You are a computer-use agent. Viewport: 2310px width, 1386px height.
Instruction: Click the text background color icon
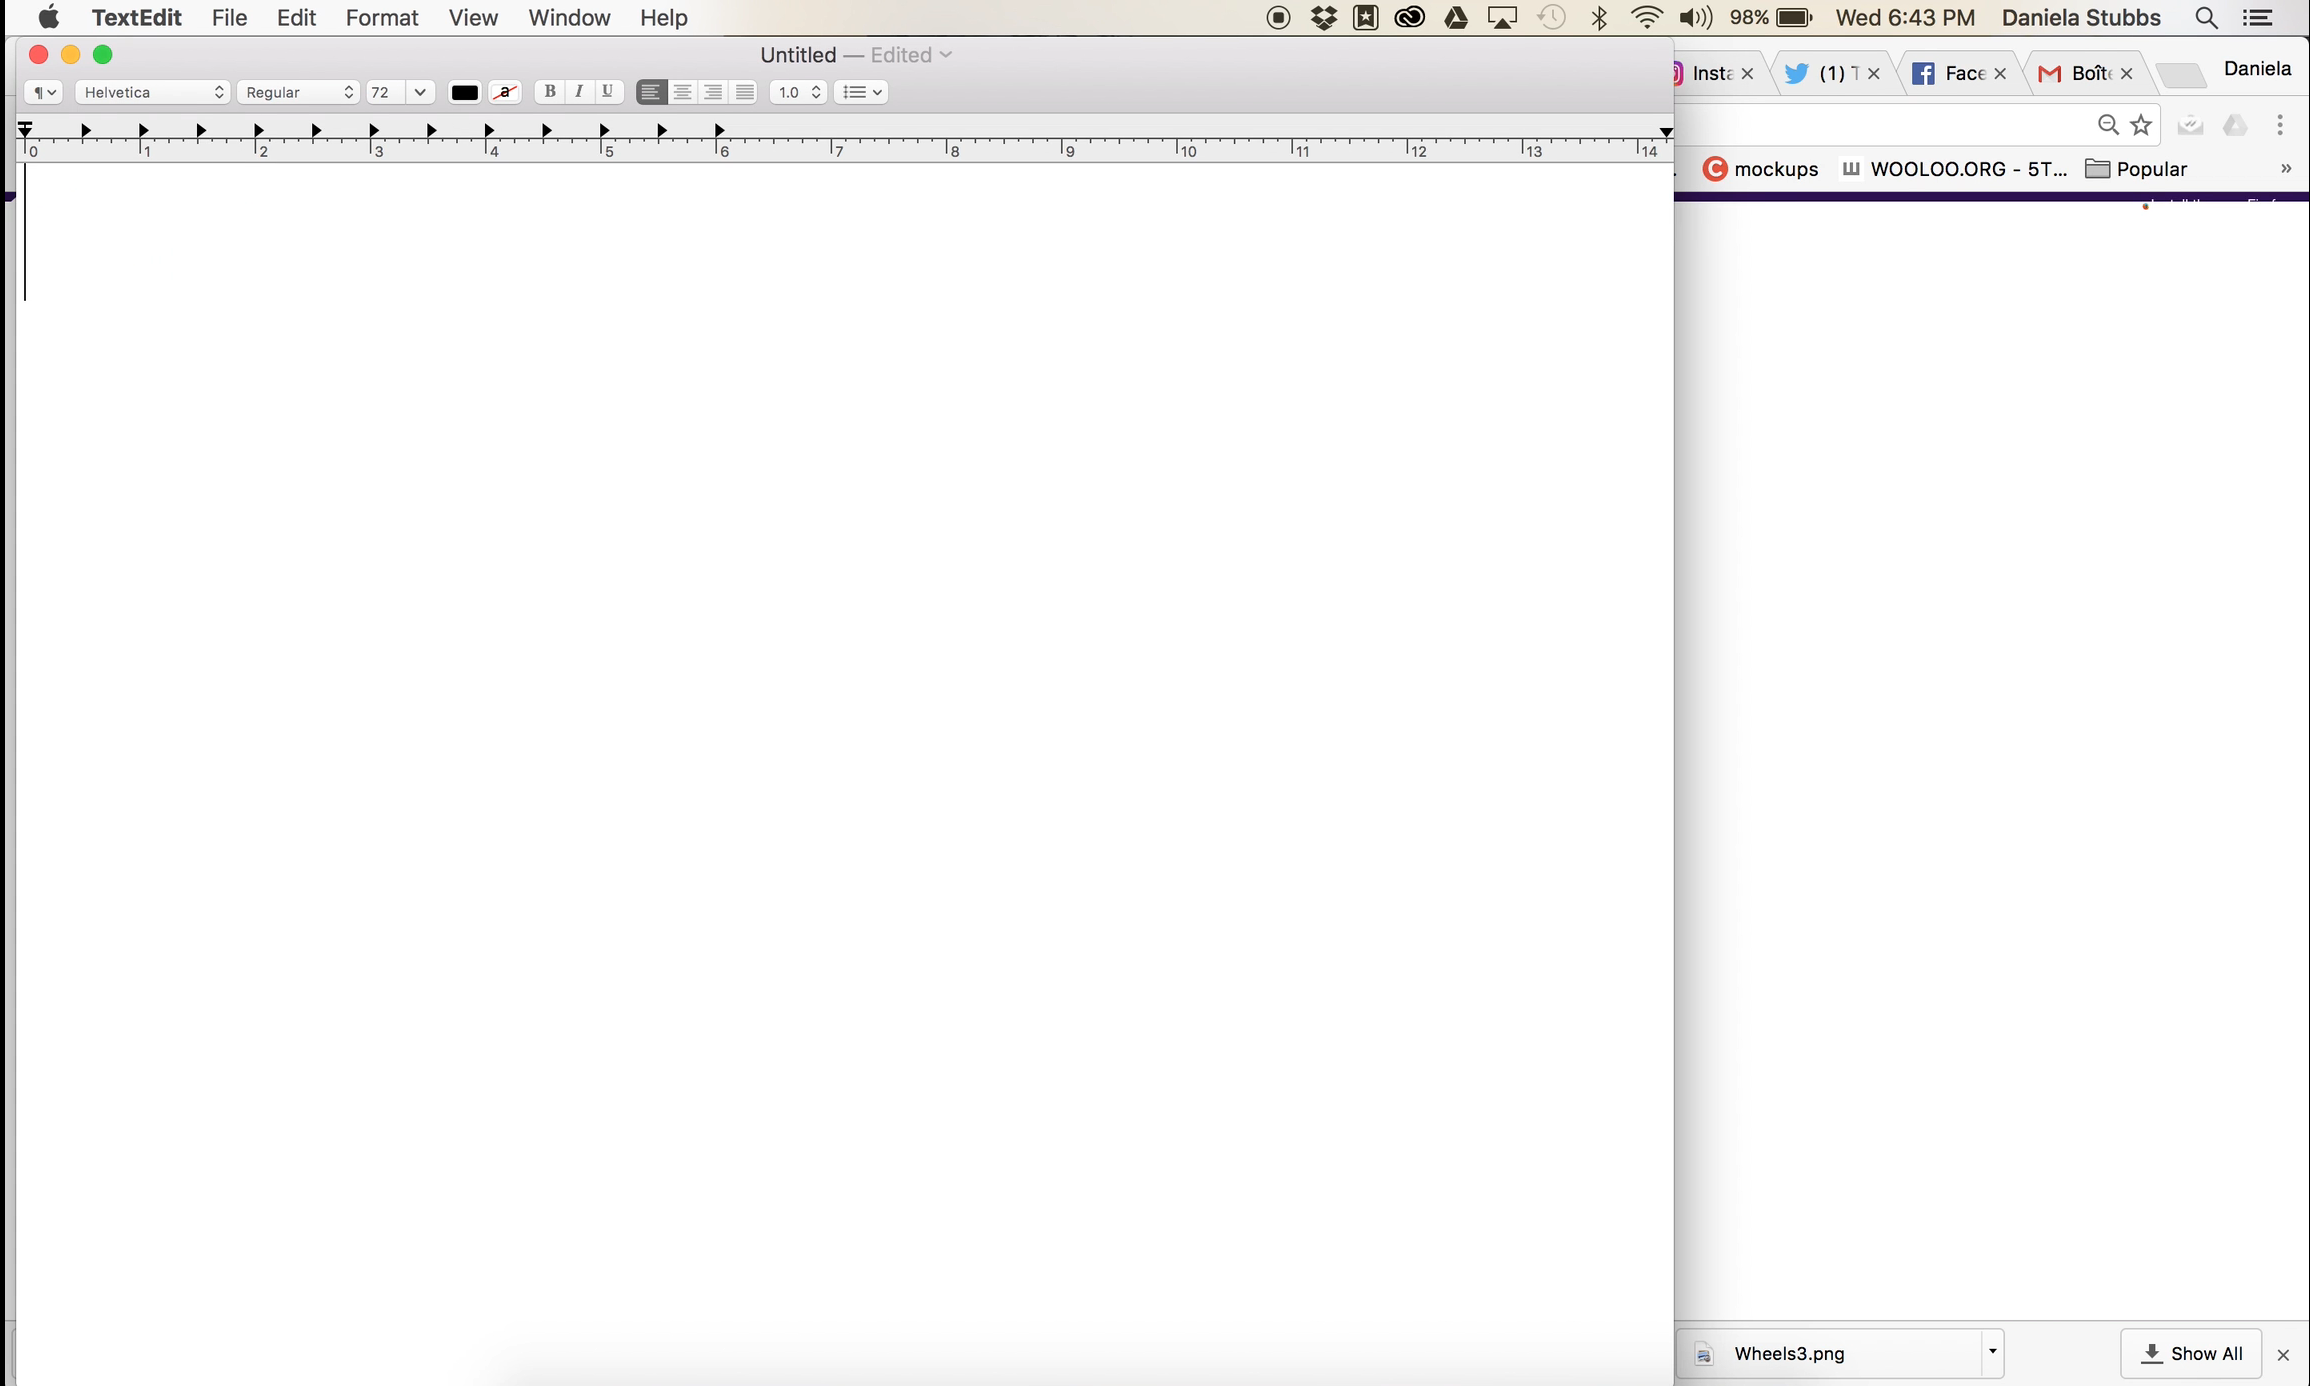[506, 92]
